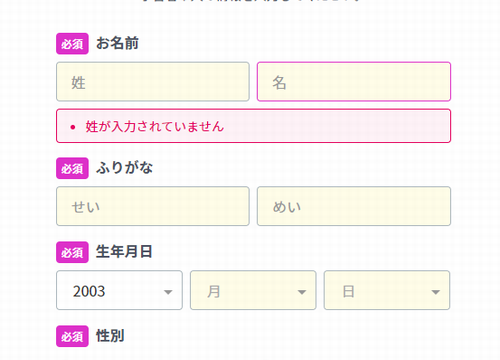This screenshot has width=500, height=360.
Task: Focus the 姓 surname input field
Action: [153, 82]
